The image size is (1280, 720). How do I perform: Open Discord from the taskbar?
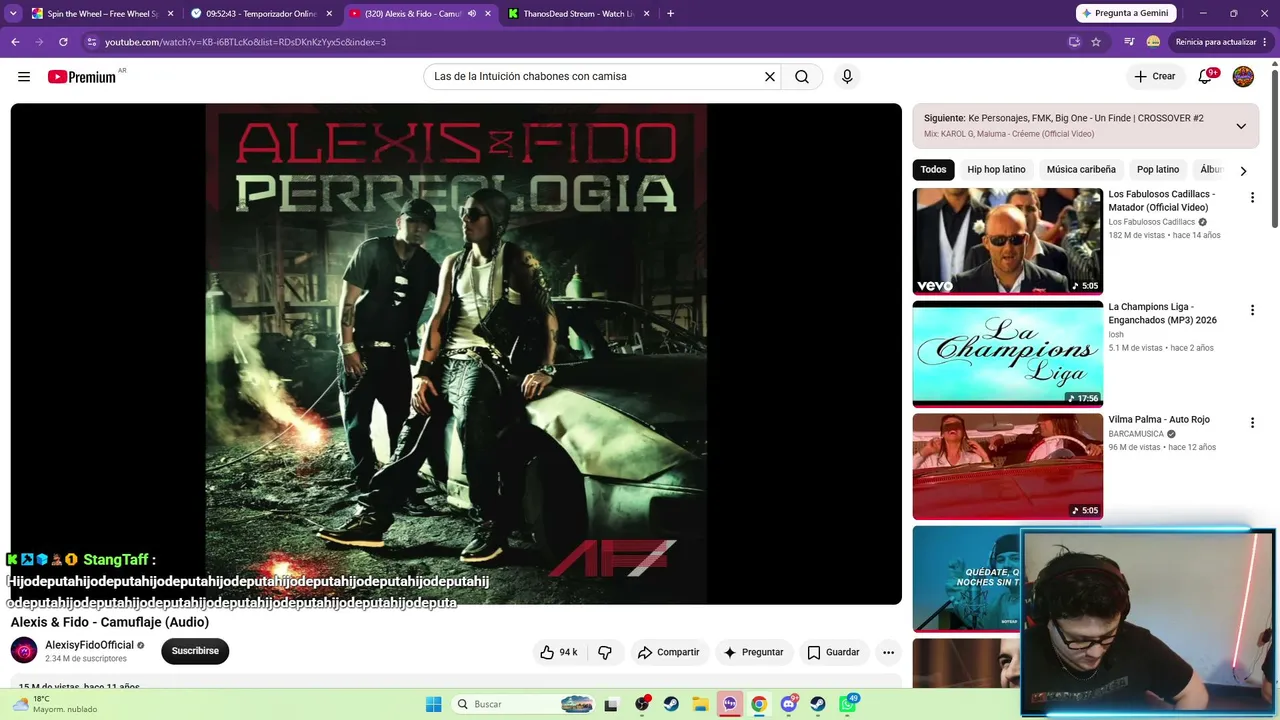[789, 704]
